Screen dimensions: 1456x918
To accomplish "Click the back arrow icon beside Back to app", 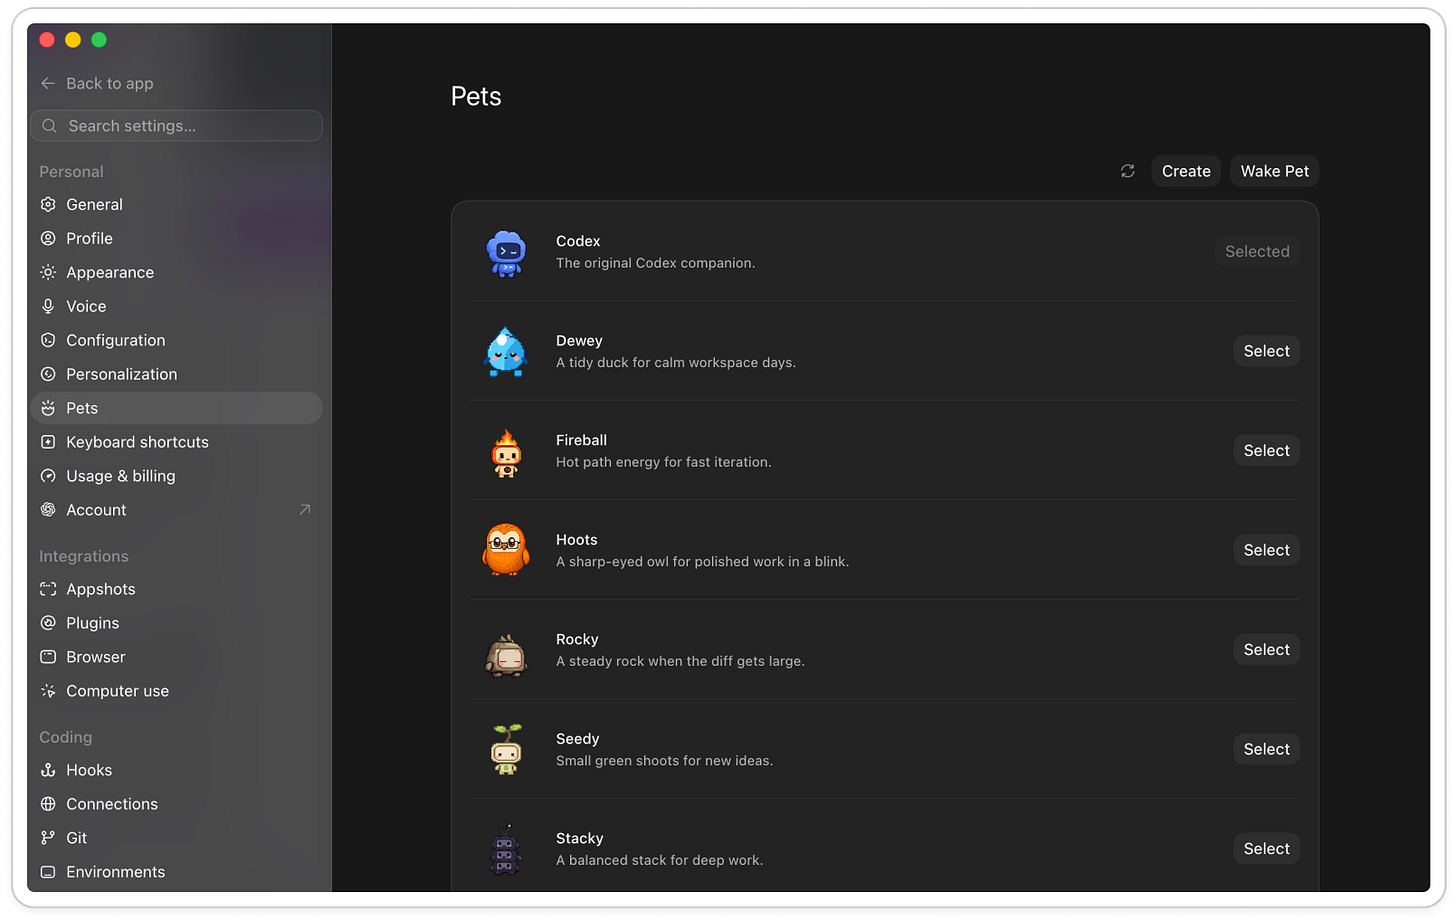I will pos(48,84).
